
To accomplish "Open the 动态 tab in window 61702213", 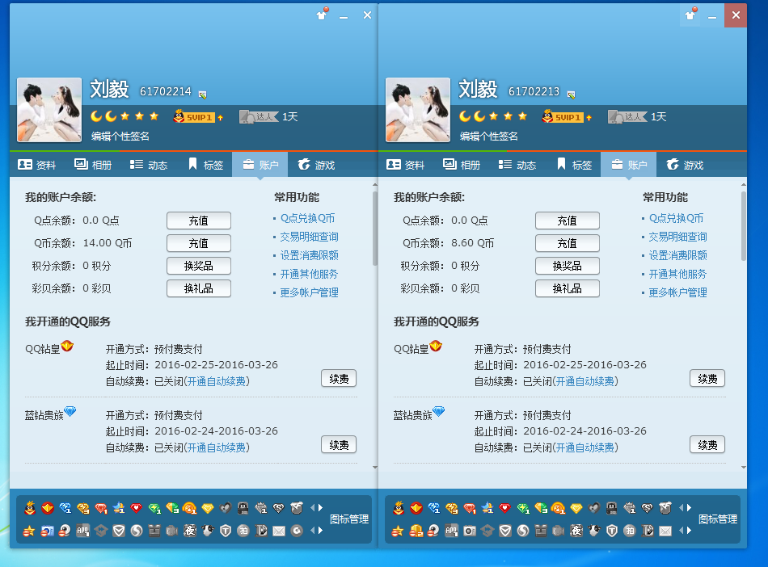I will [517, 165].
